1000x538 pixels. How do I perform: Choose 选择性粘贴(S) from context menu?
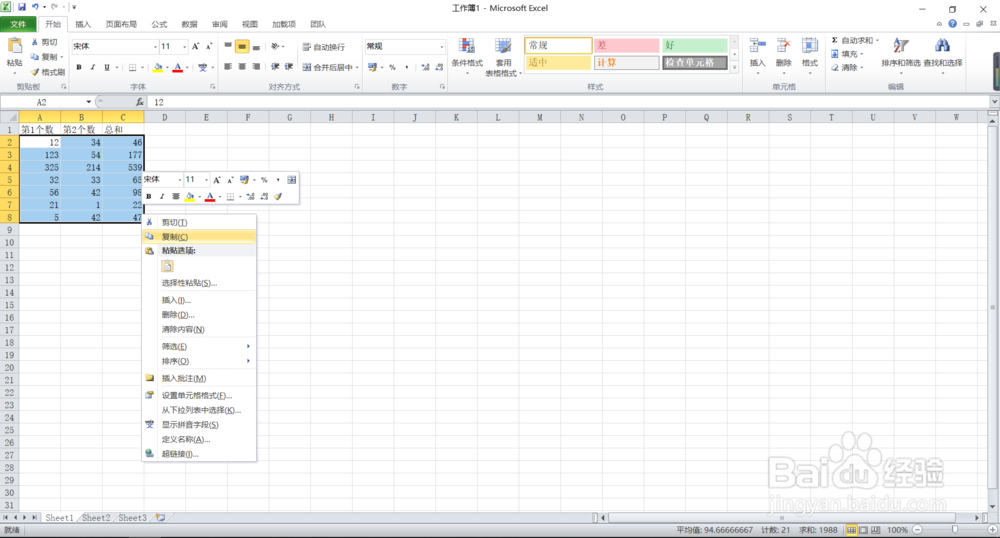pyautogui.click(x=199, y=283)
